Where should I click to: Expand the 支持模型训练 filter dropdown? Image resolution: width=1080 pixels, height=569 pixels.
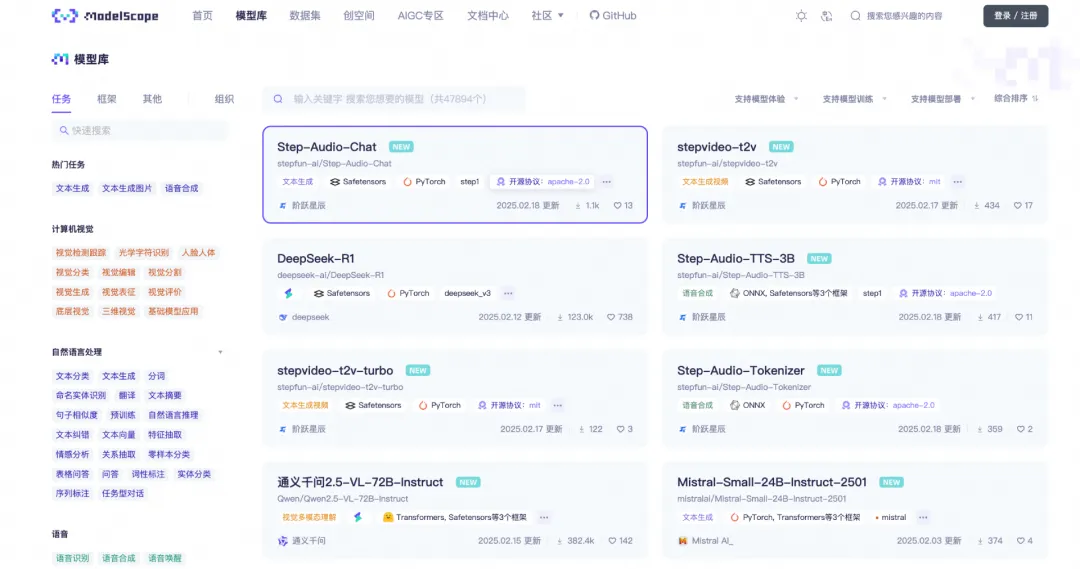pos(854,99)
